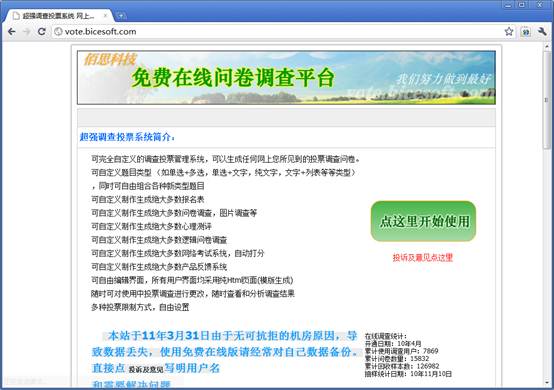Click the 开通日期: 10年4月 line

point(393,344)
